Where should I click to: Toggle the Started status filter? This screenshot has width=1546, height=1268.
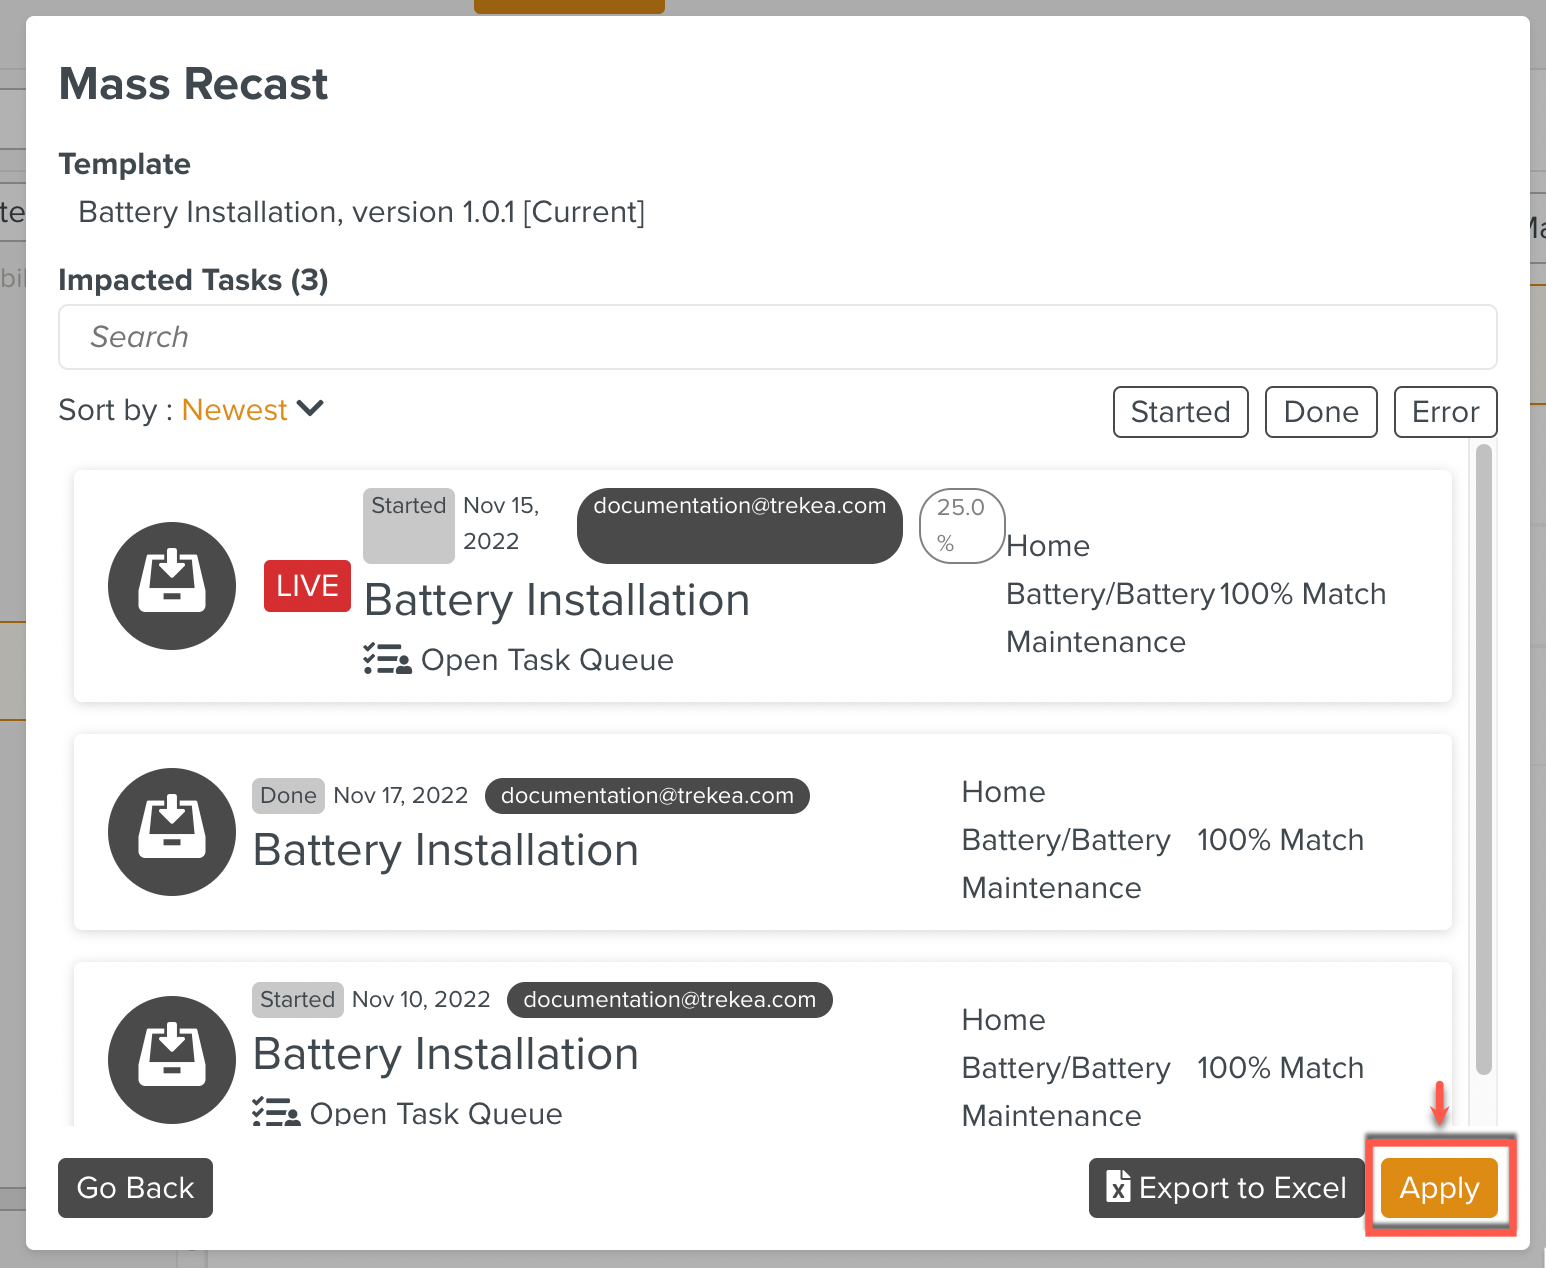pyautogui.click(x=1180, y=412)
